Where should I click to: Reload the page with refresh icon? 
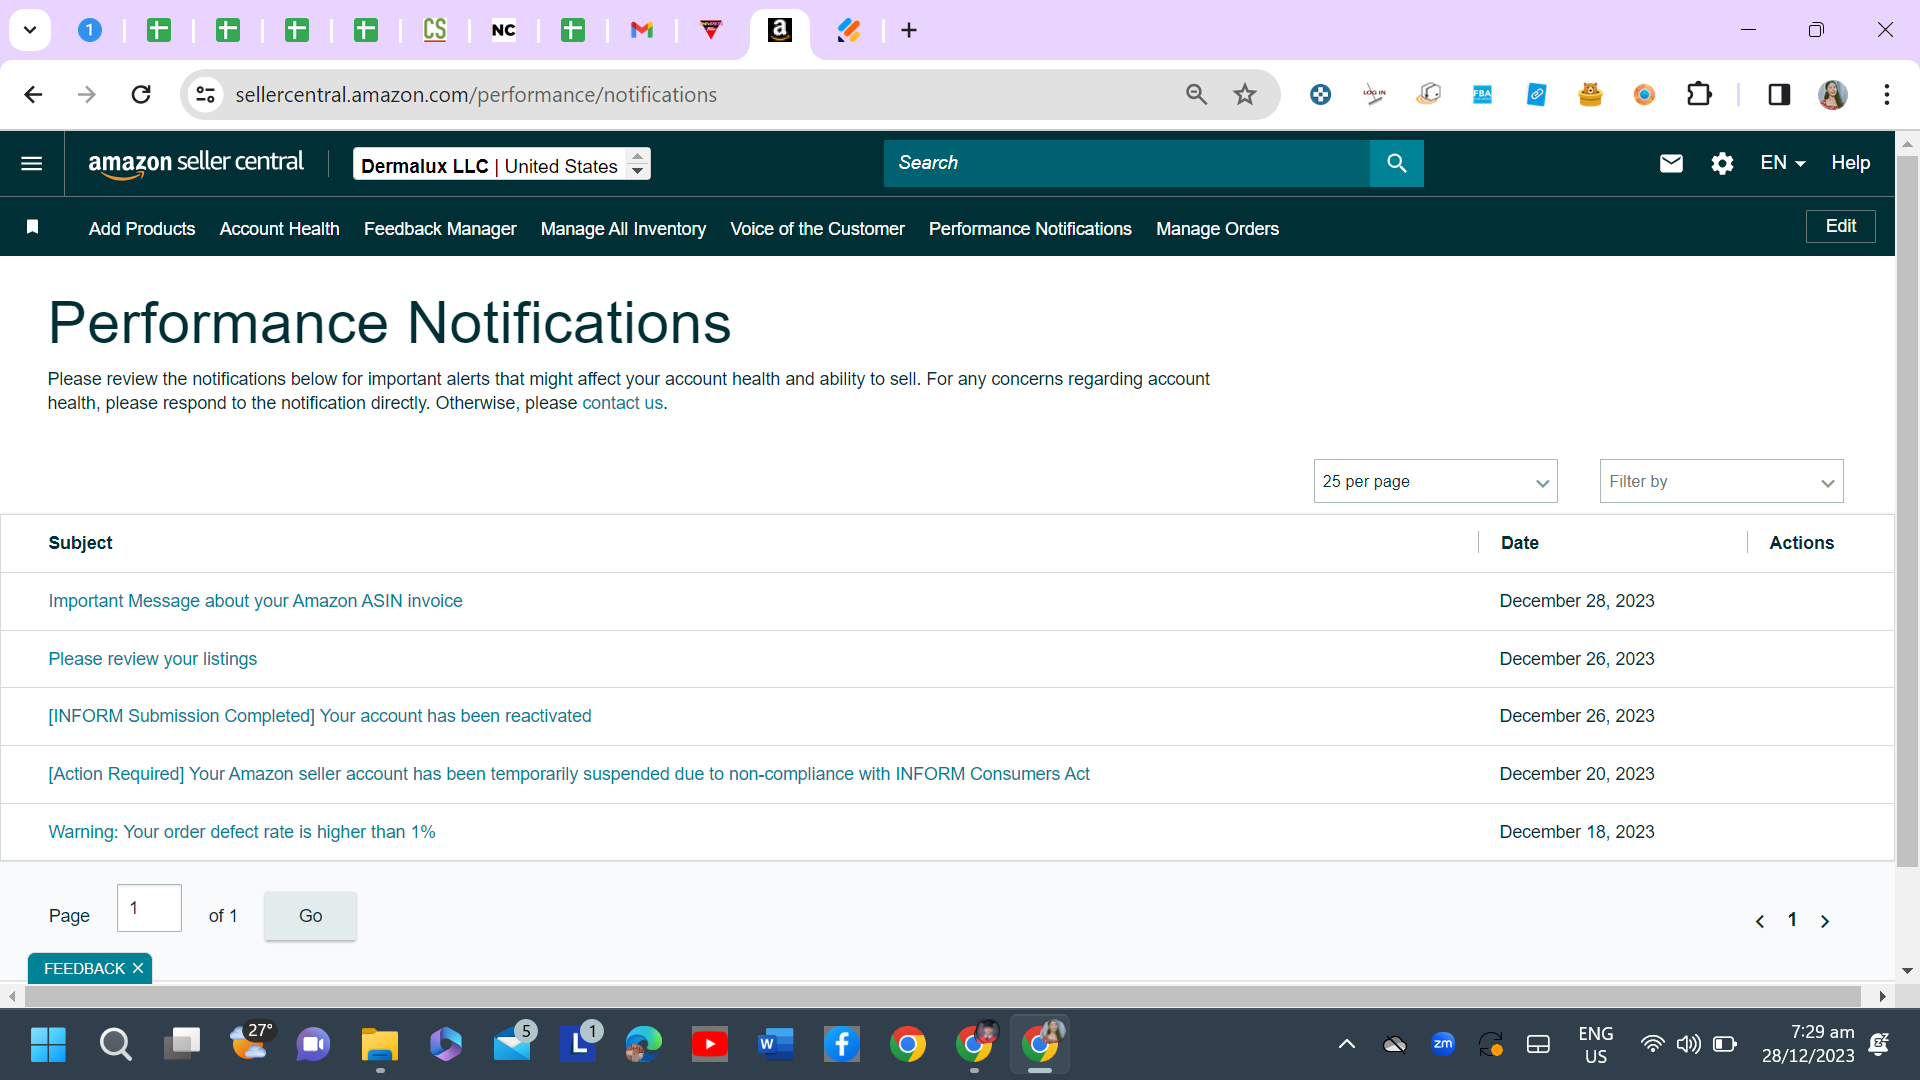141,94
